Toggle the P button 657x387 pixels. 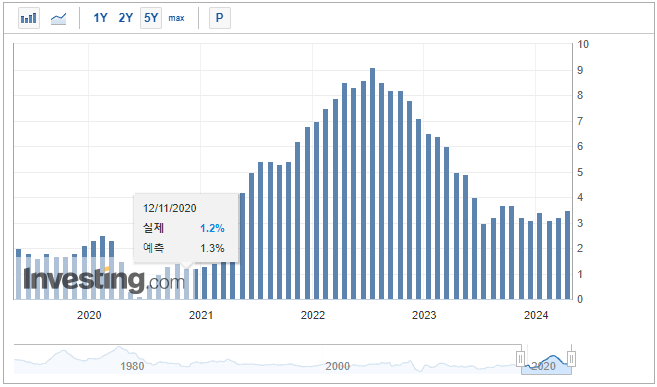click(220, 18)
